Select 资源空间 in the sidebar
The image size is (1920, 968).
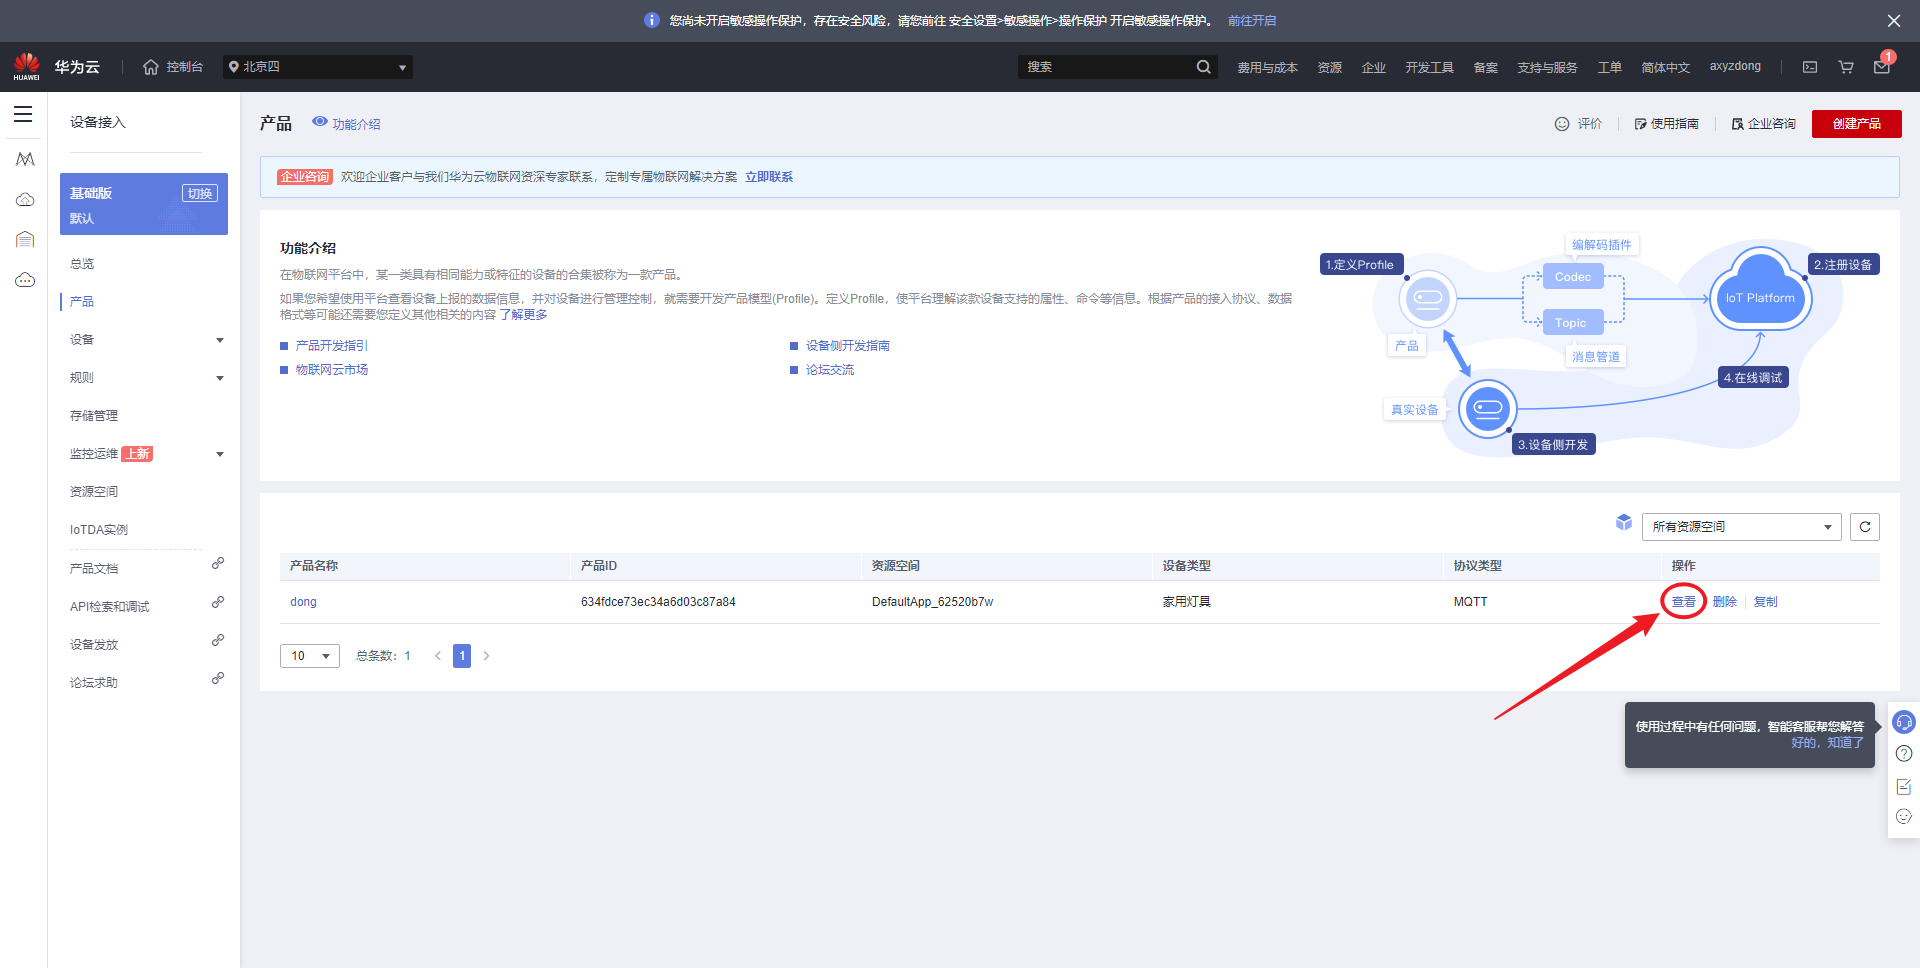tap(94, 492)
